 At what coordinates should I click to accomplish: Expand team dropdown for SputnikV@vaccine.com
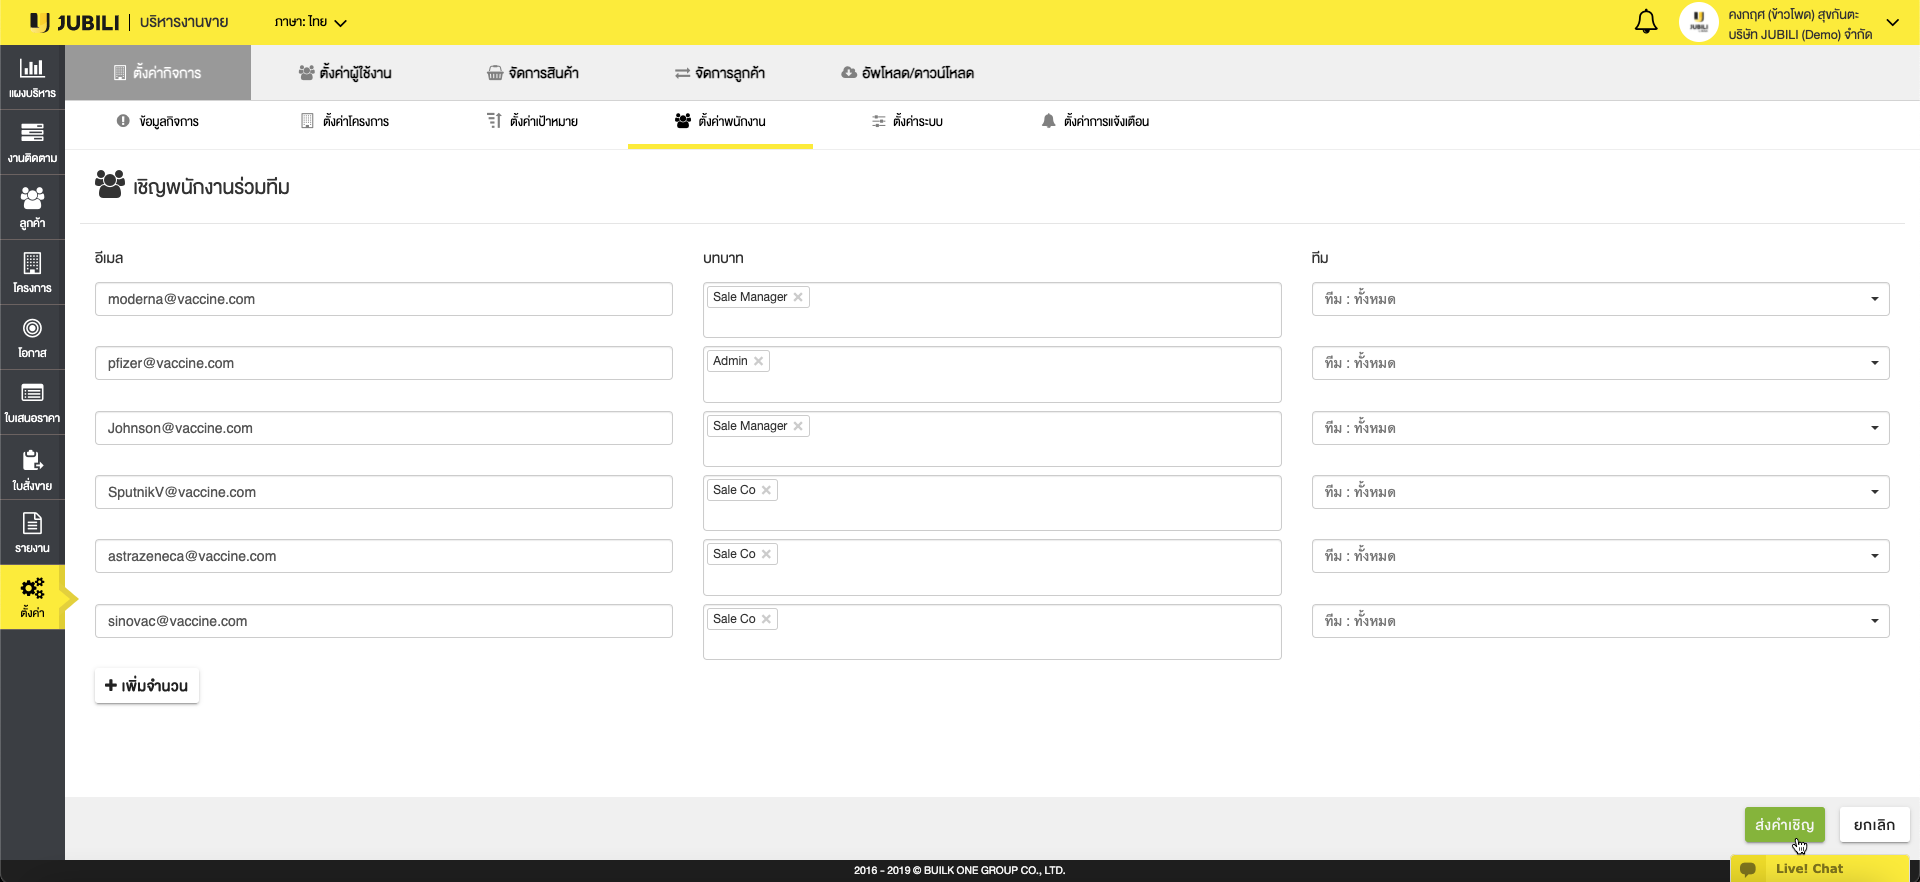[1874, 492]
